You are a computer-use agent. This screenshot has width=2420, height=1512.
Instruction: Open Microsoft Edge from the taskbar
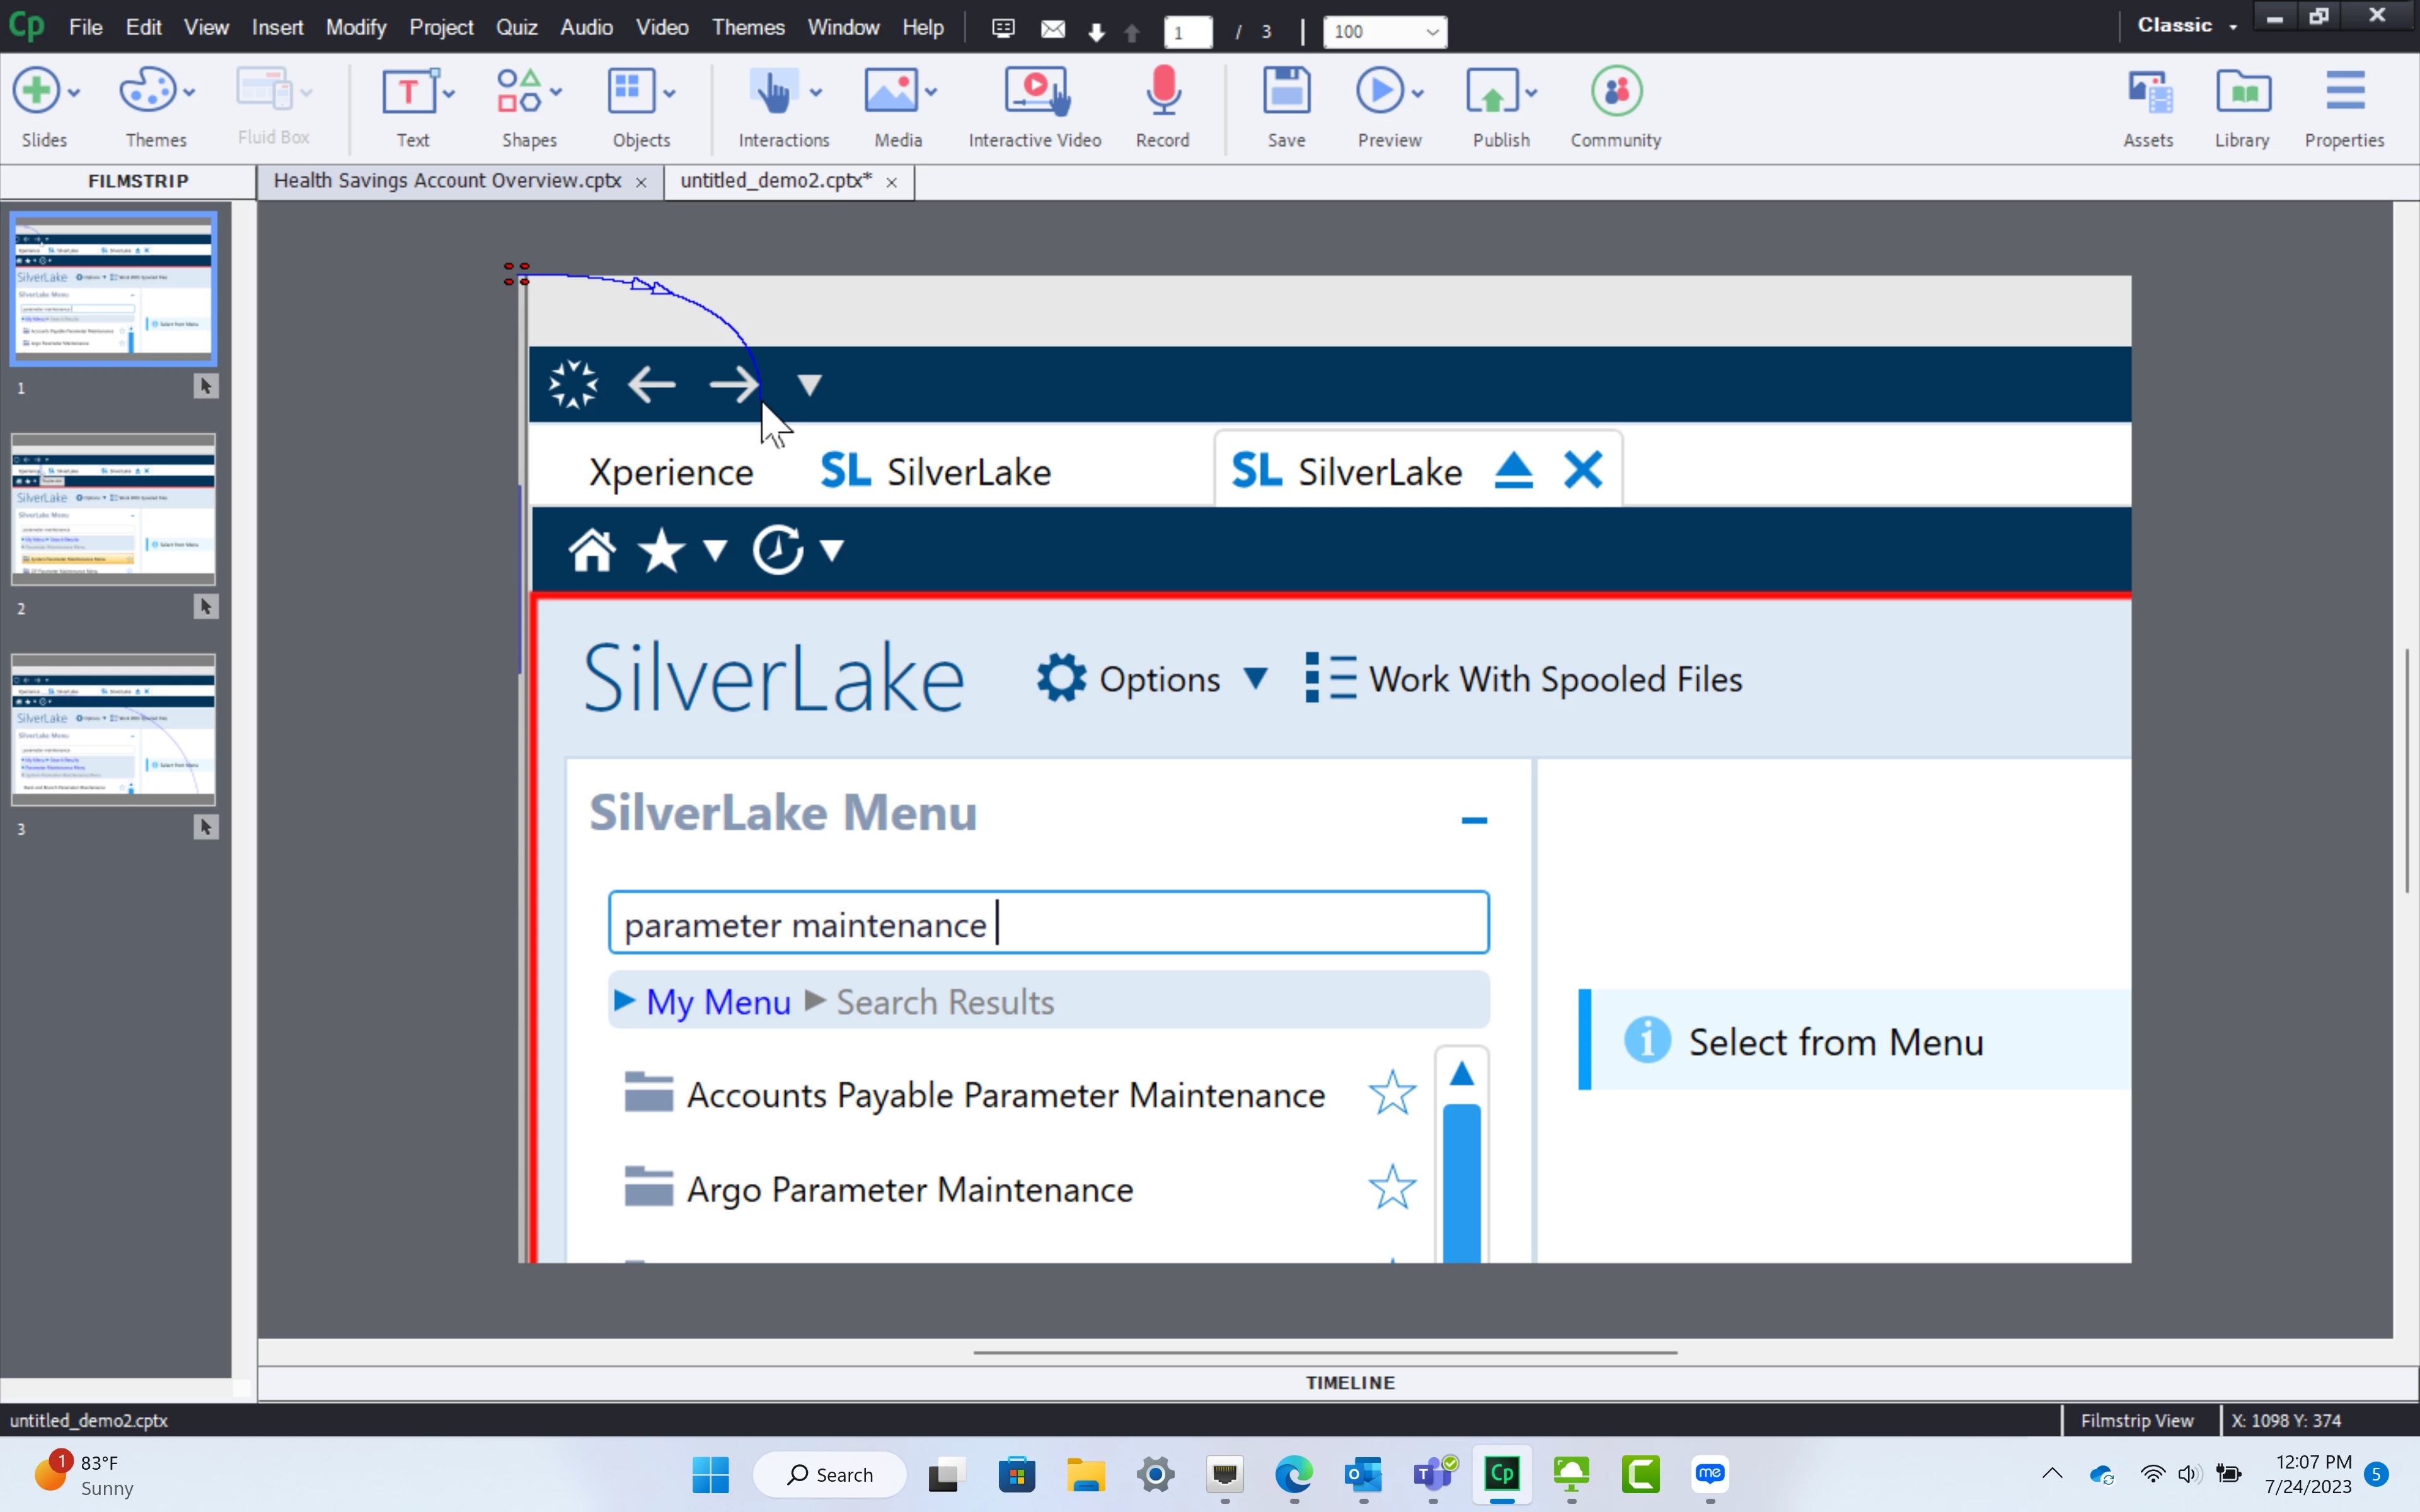[x=1293, y=1474]
